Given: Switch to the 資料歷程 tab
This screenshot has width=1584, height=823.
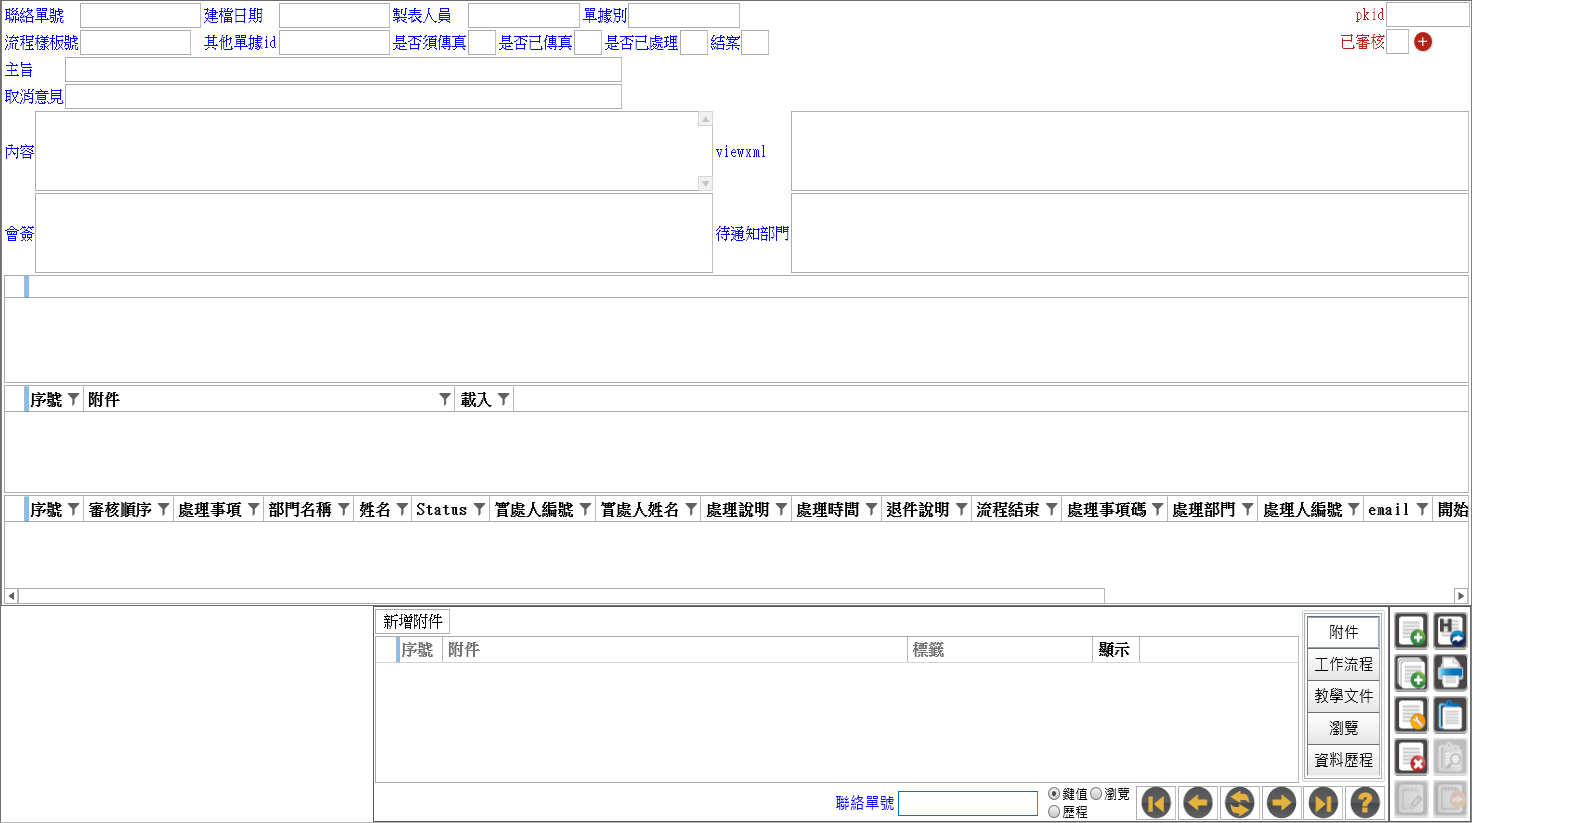Looking at the screenshot, I should pos(1343,760).
